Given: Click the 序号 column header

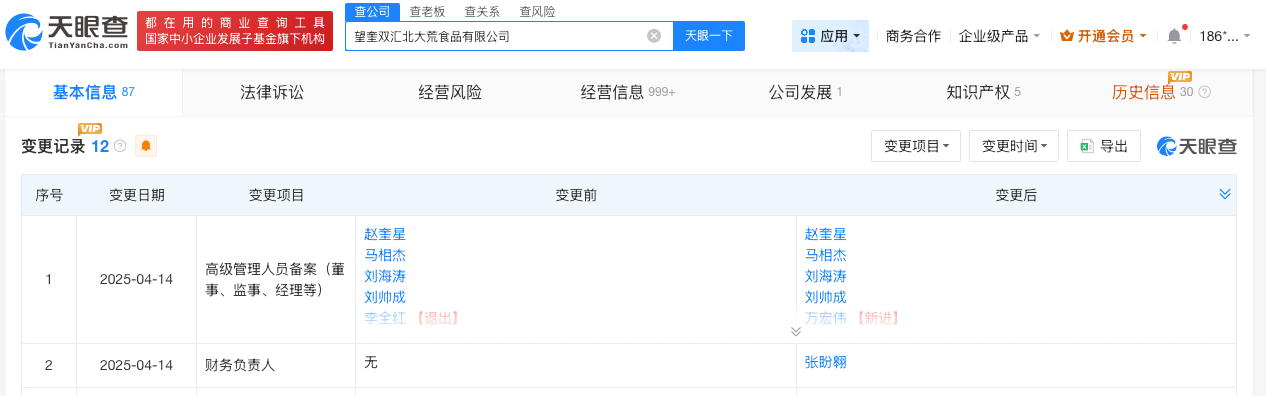Looking at the screenshot, I should (x=49, y=195).
